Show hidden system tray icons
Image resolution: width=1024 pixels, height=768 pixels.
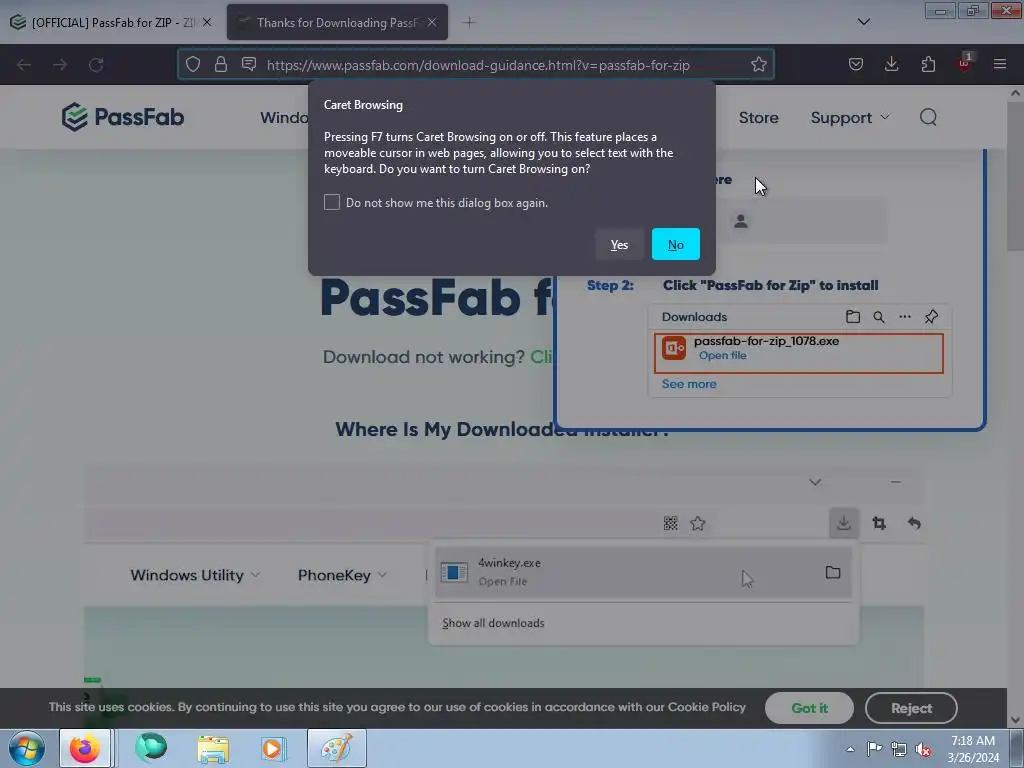click(x=850, y=749)
